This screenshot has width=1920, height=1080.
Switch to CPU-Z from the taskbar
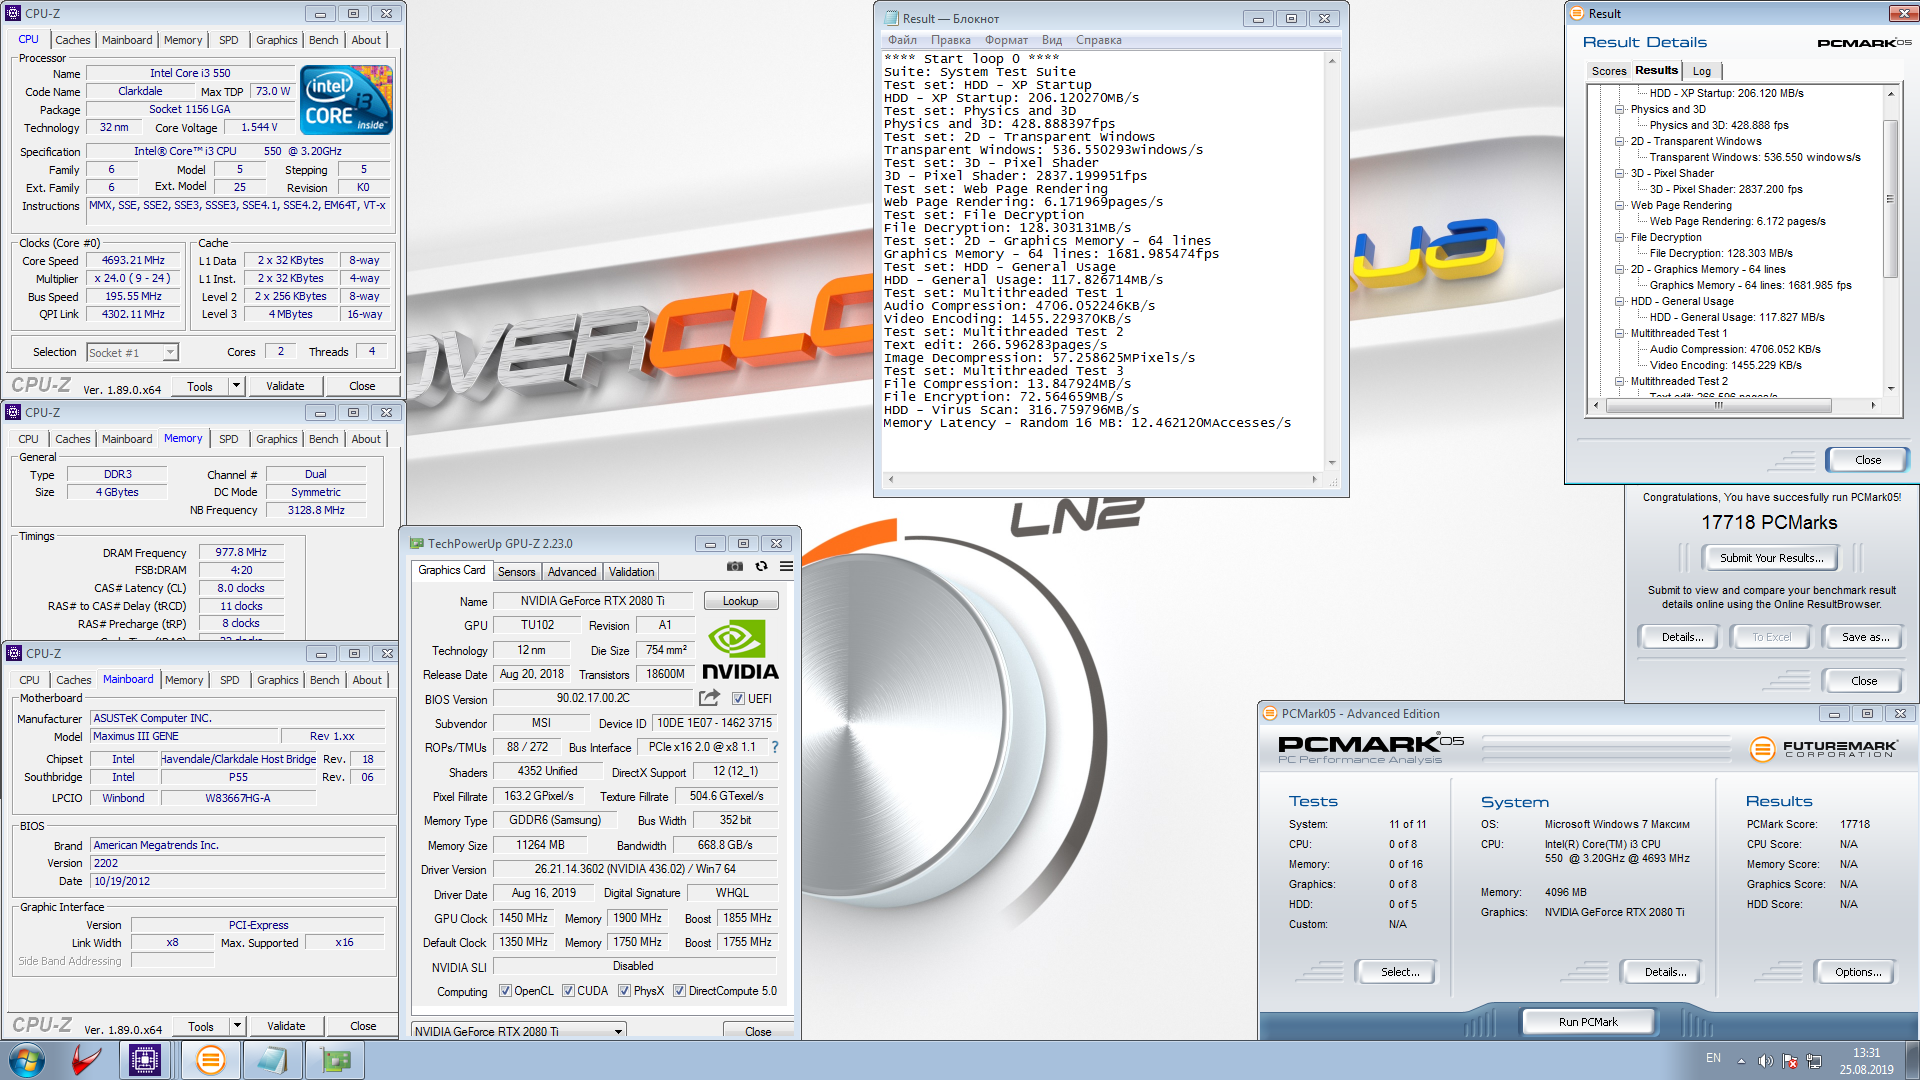point(145,1060)
